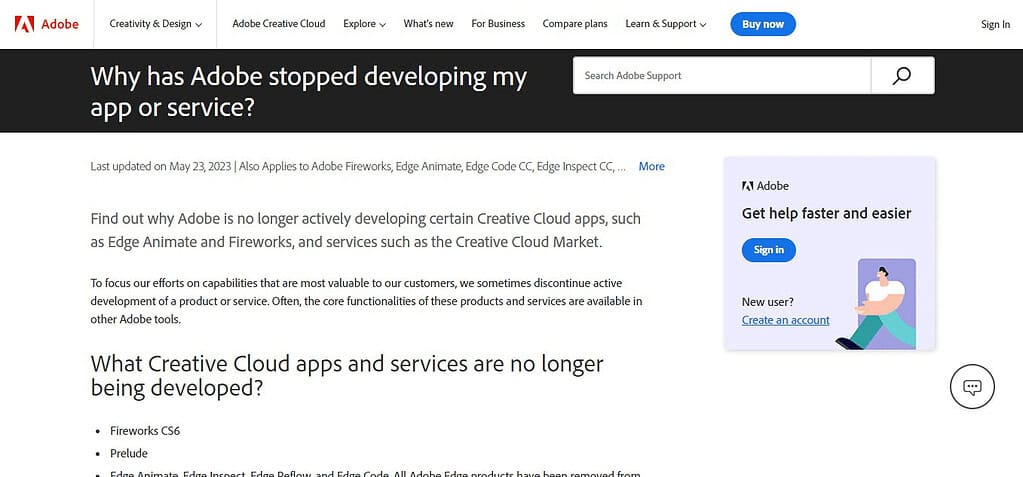The image size is (1023, 477).
Task: Click the 'Get help faster and easier' heading
Action: tap(827, 213)
